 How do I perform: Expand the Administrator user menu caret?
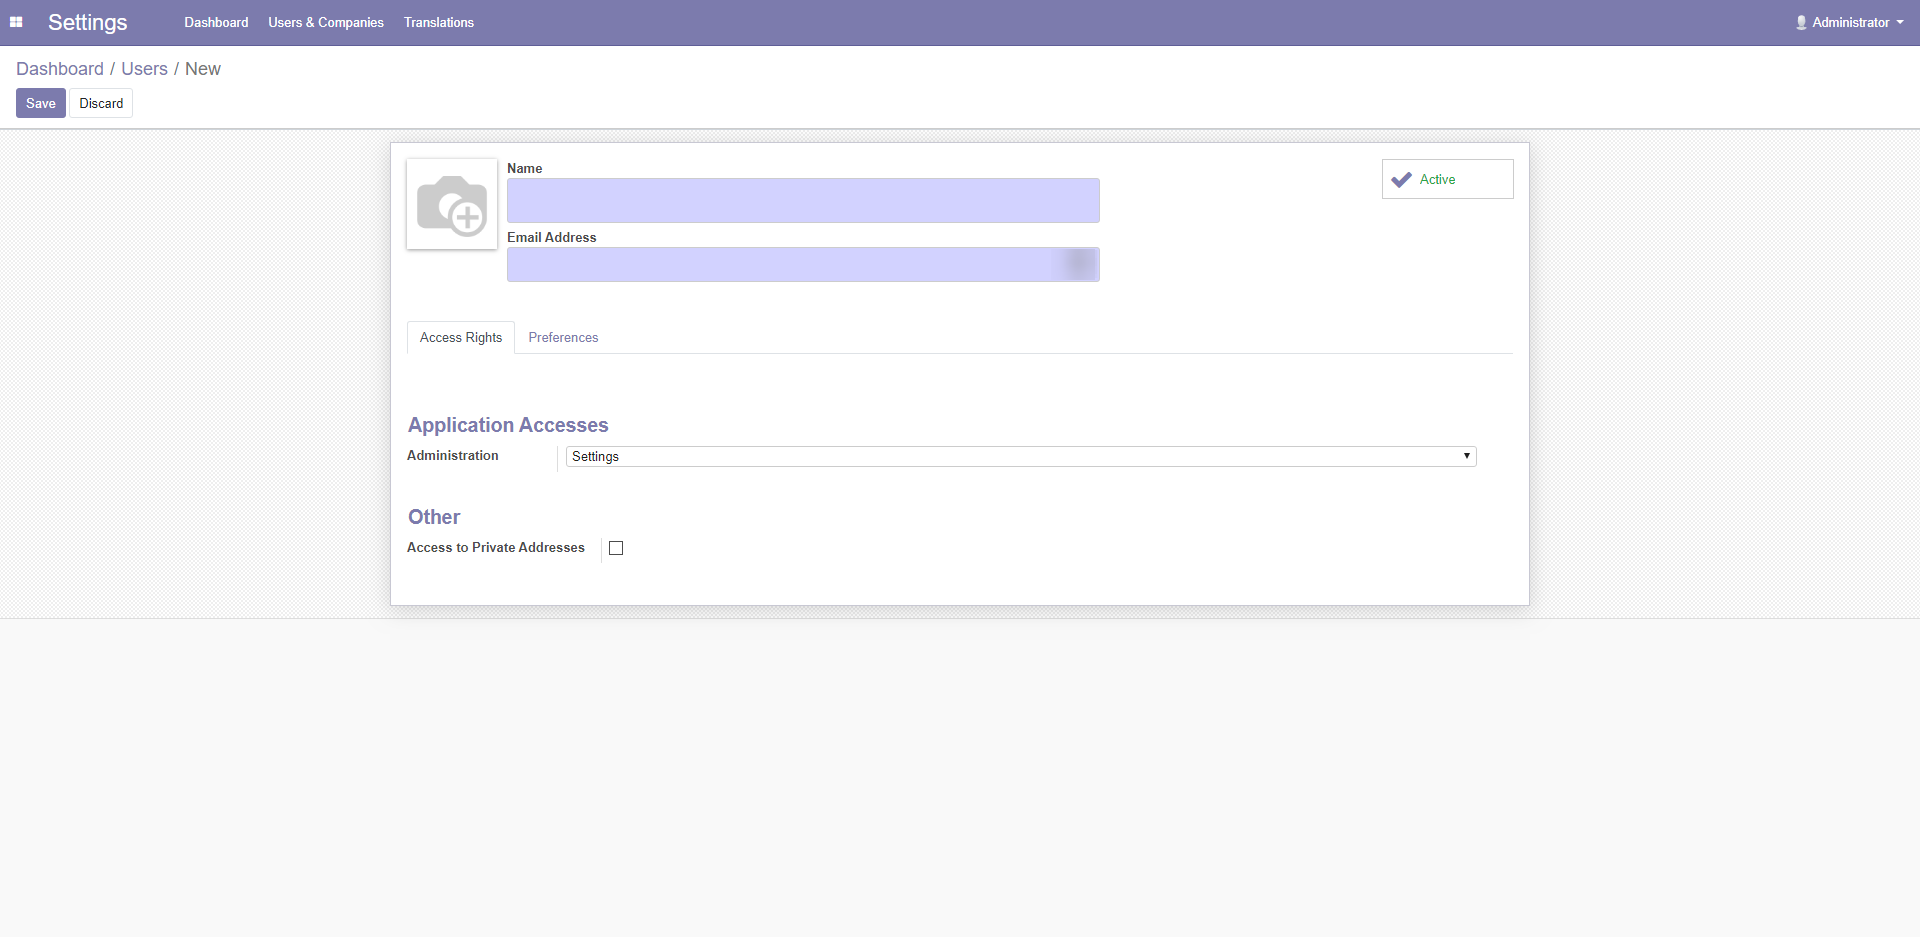click(x=1900, y=22)
